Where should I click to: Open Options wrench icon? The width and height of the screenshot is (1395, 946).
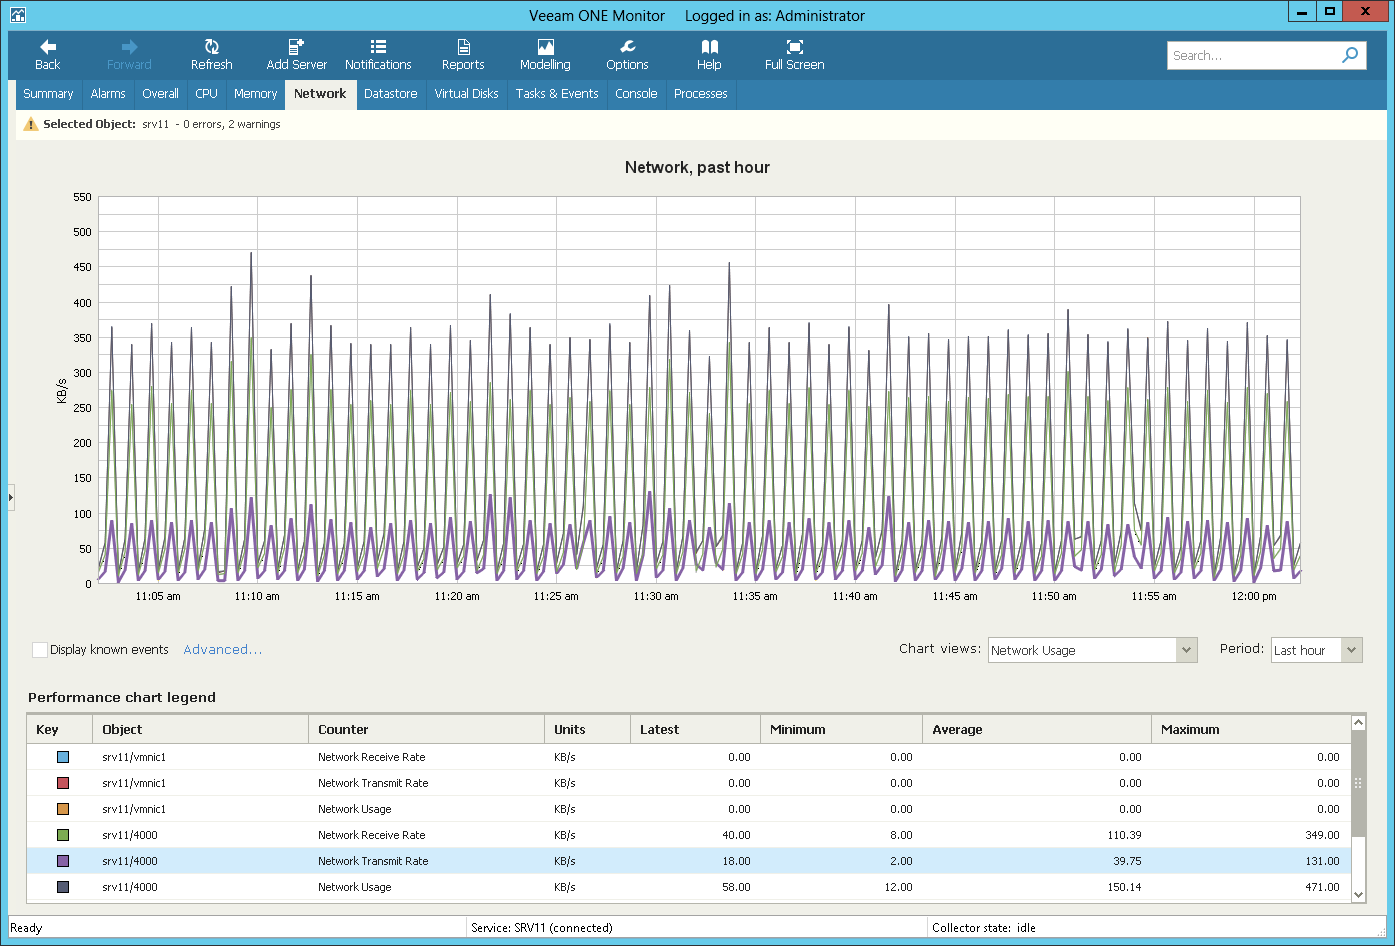coord(627,47)
